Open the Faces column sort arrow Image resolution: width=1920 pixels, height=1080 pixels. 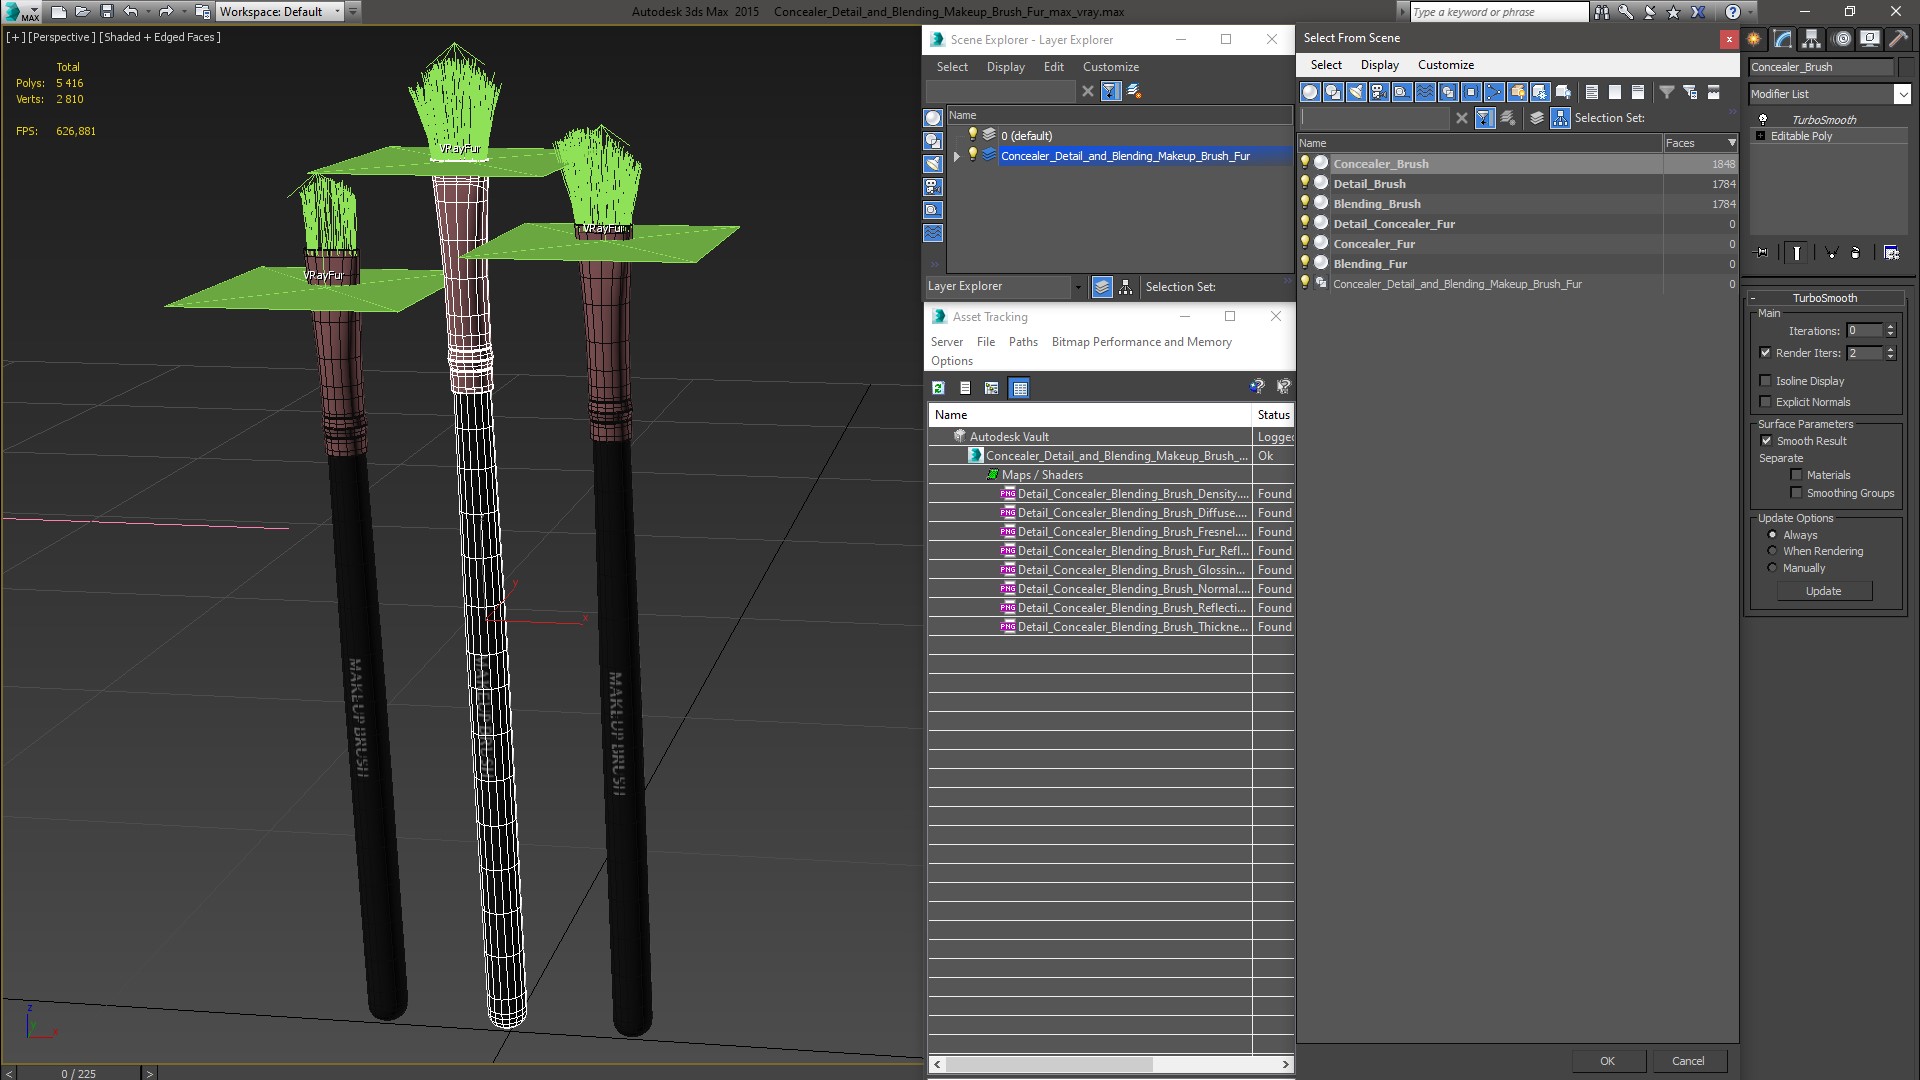click(x=1732, y=143)
